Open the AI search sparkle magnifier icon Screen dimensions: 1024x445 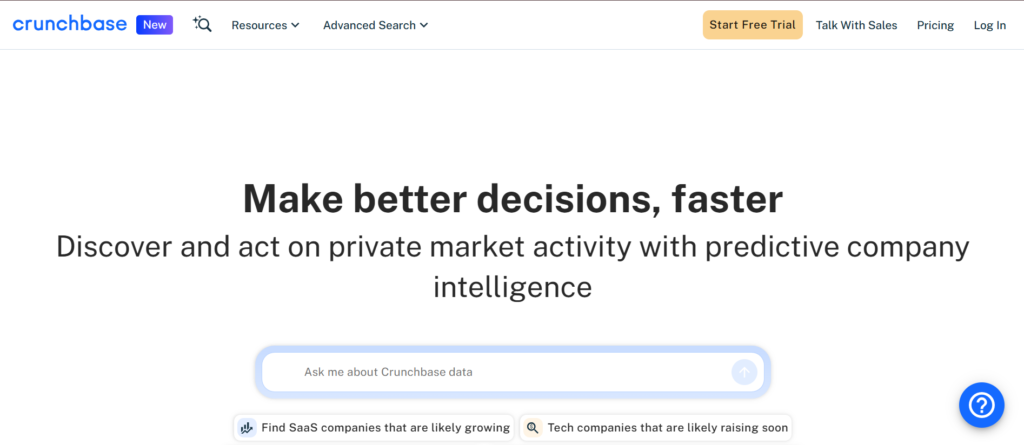point(202,24)
